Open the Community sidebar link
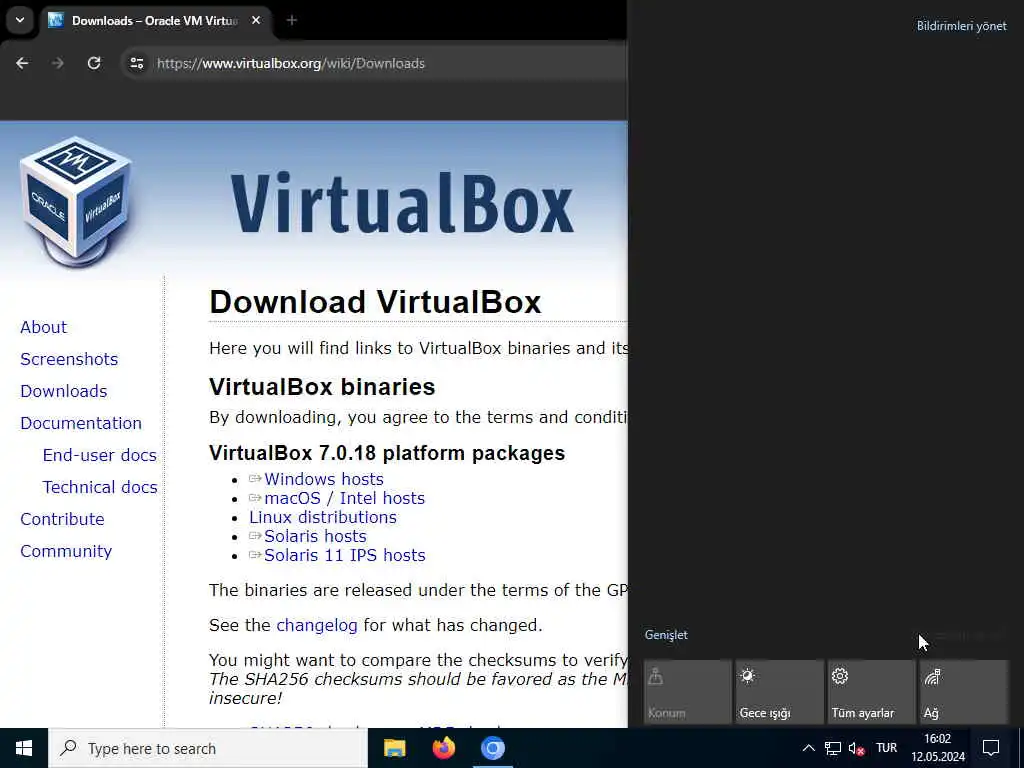The image size is (1024, 768). click(x=66, y=551)
